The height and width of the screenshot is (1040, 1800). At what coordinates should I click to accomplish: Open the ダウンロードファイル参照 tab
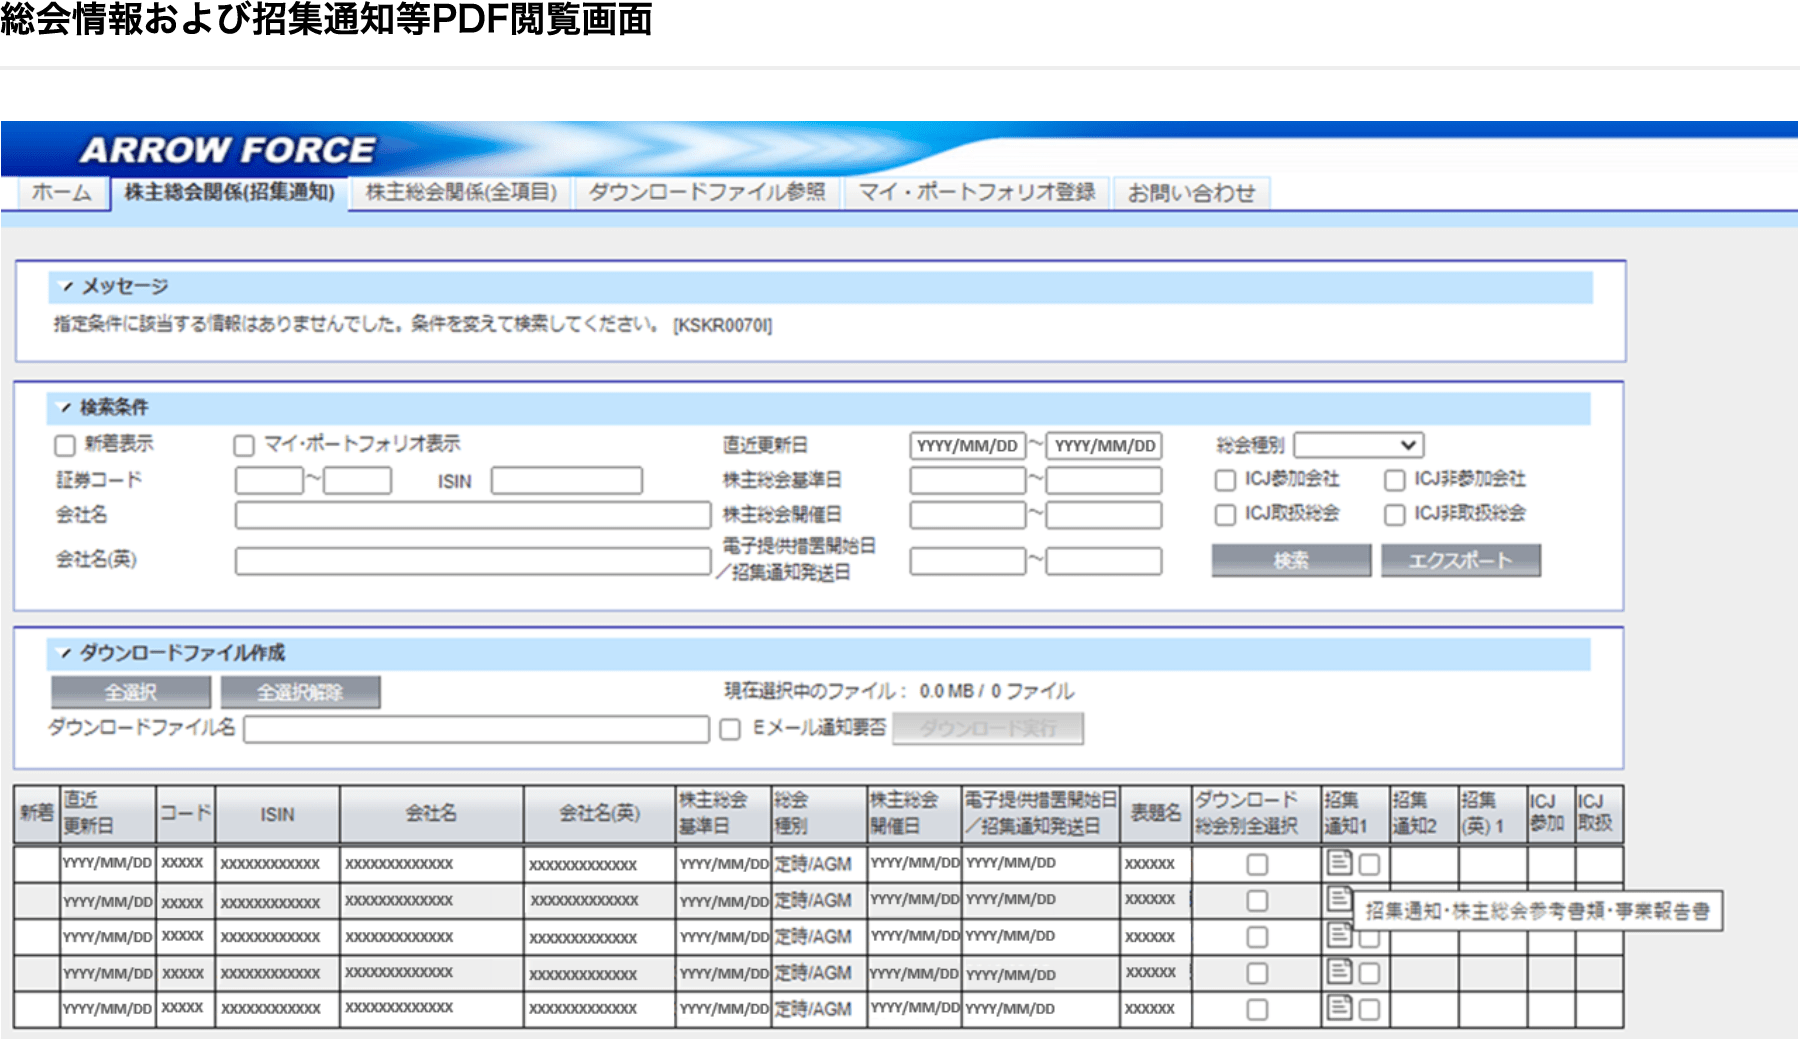[707, 193]
